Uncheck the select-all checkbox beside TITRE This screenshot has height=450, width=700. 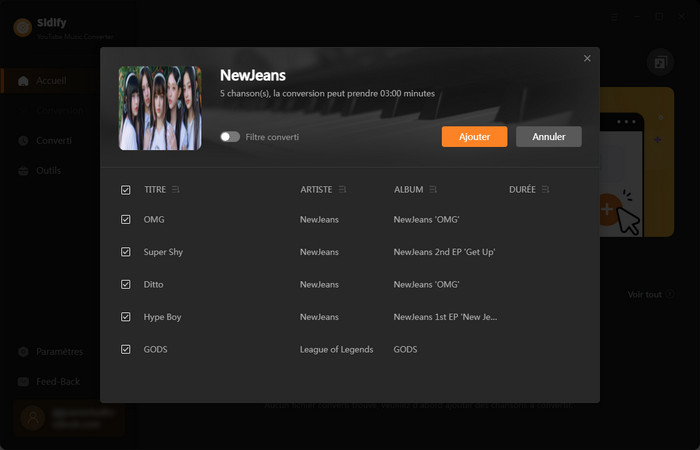tap(125, 189)
